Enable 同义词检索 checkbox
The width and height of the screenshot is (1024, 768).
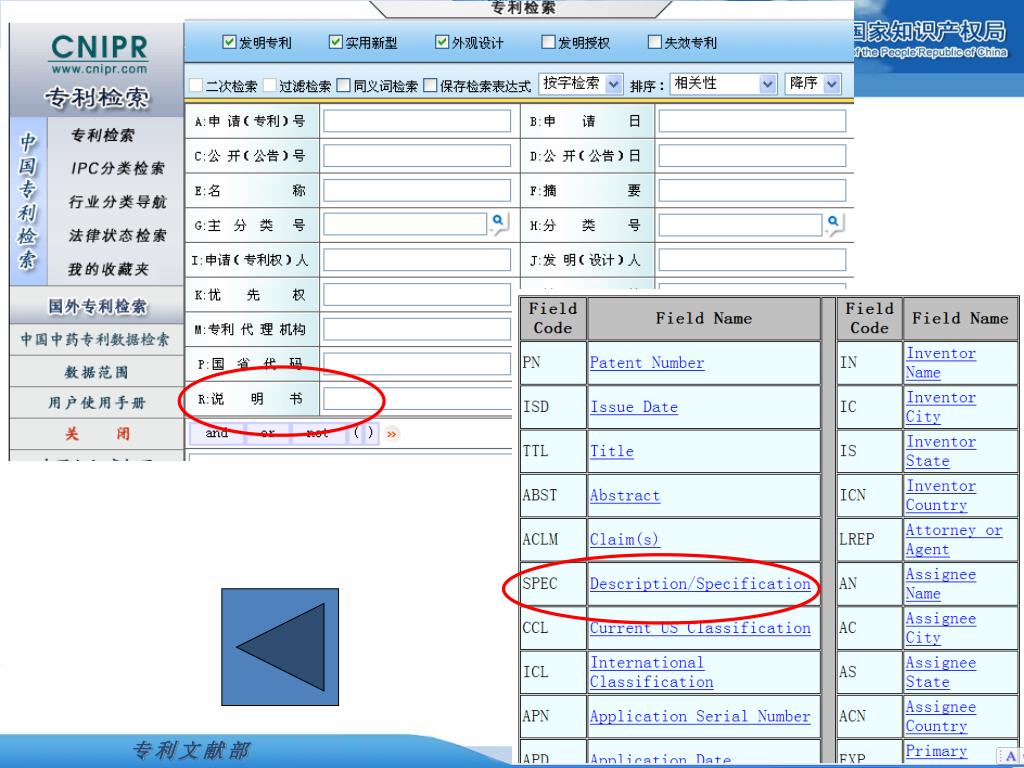point(344,85)
